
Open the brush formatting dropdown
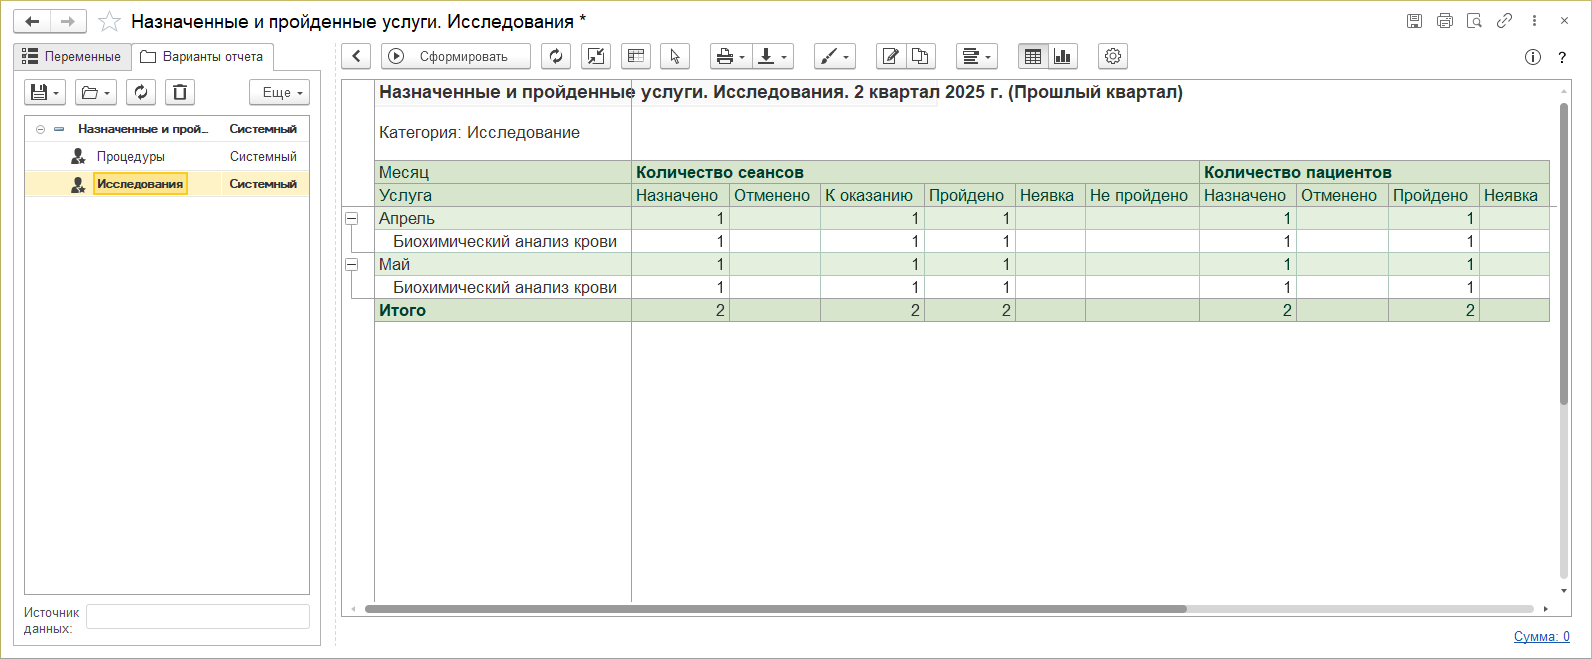(834, 57)
